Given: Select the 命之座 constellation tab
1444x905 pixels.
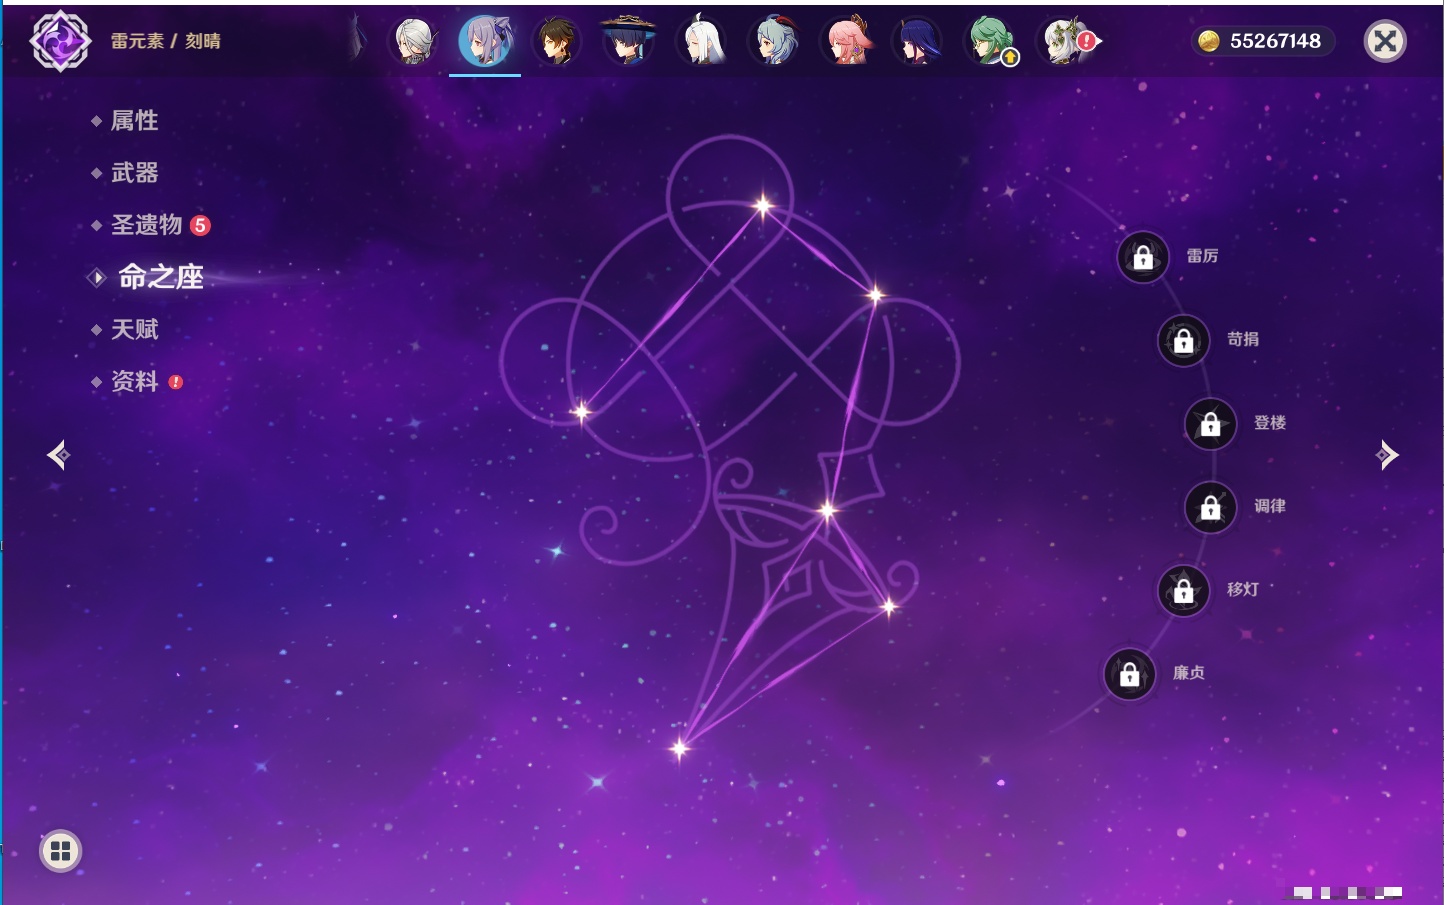Looking at the screenshot, I should pyautogui.click(x=161, y=277).
